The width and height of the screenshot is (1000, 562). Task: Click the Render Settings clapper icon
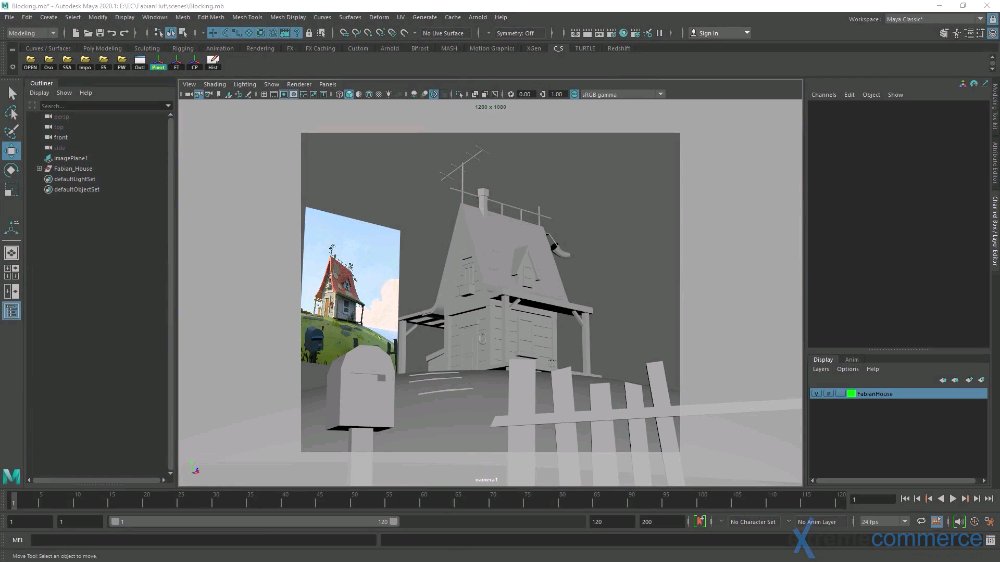612,33
